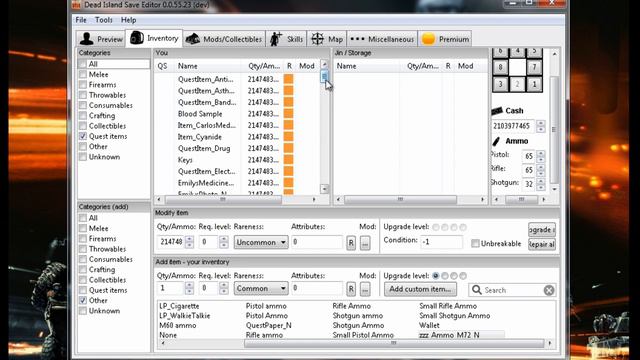Open the Help menu

128,20
